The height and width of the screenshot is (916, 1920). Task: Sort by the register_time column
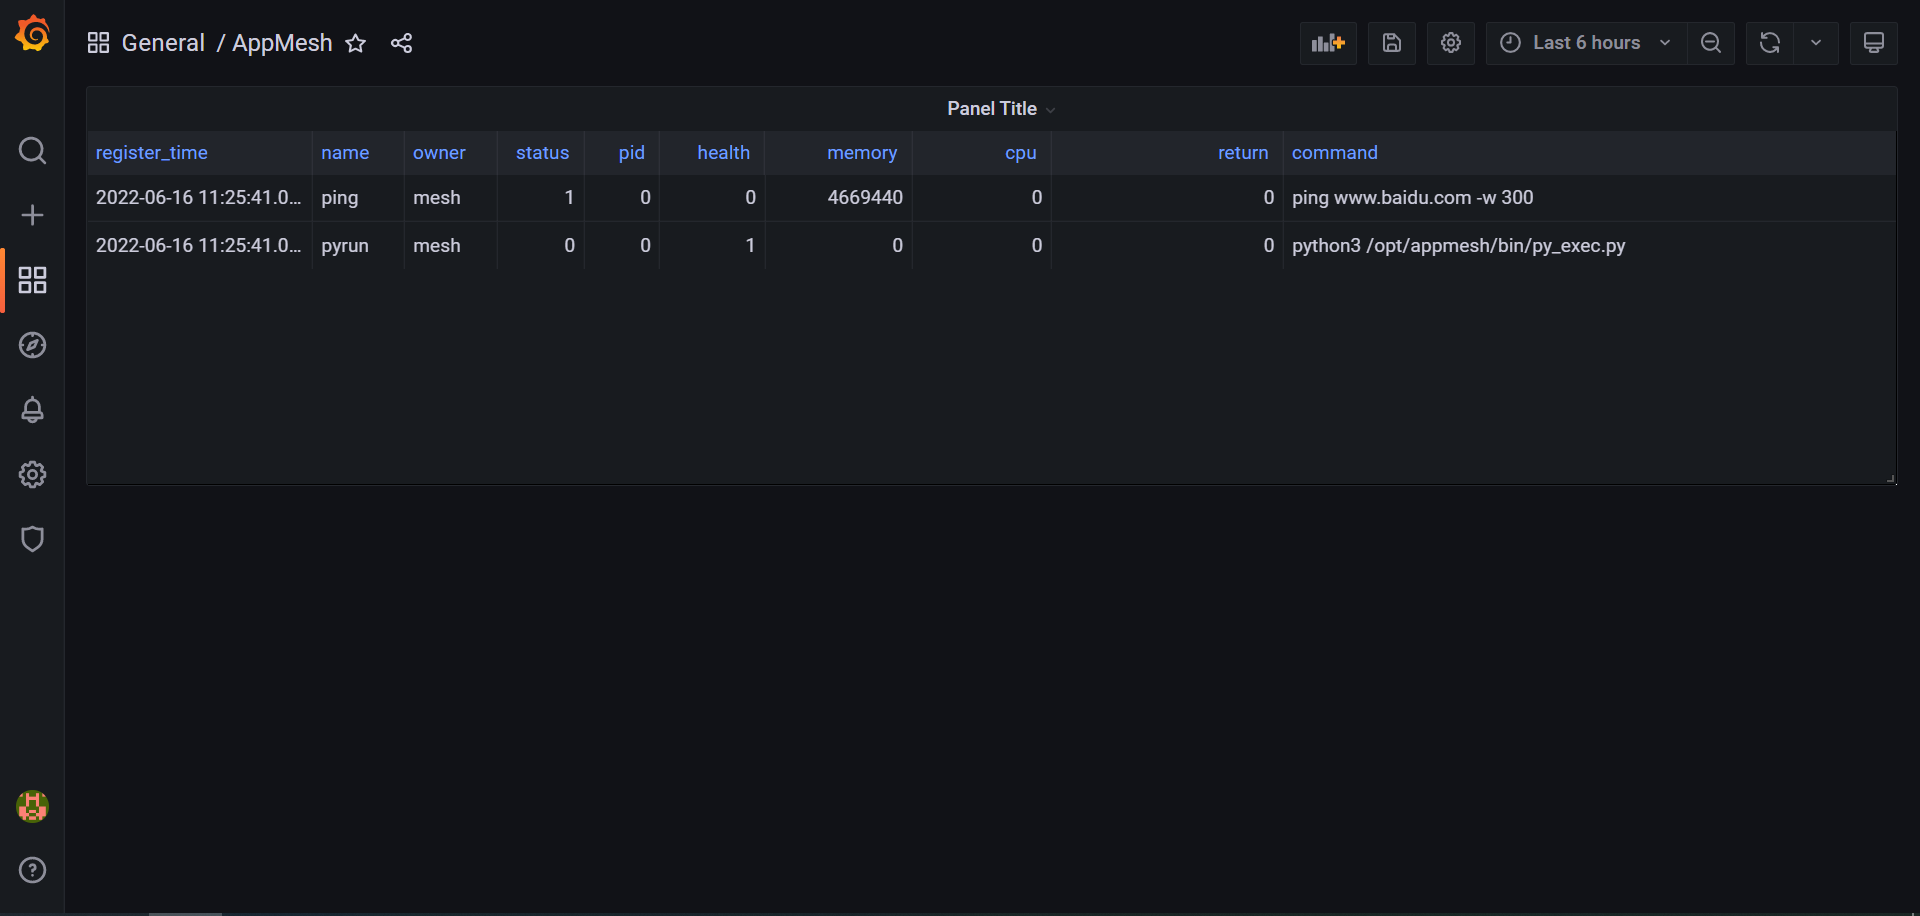click(152, 153)
